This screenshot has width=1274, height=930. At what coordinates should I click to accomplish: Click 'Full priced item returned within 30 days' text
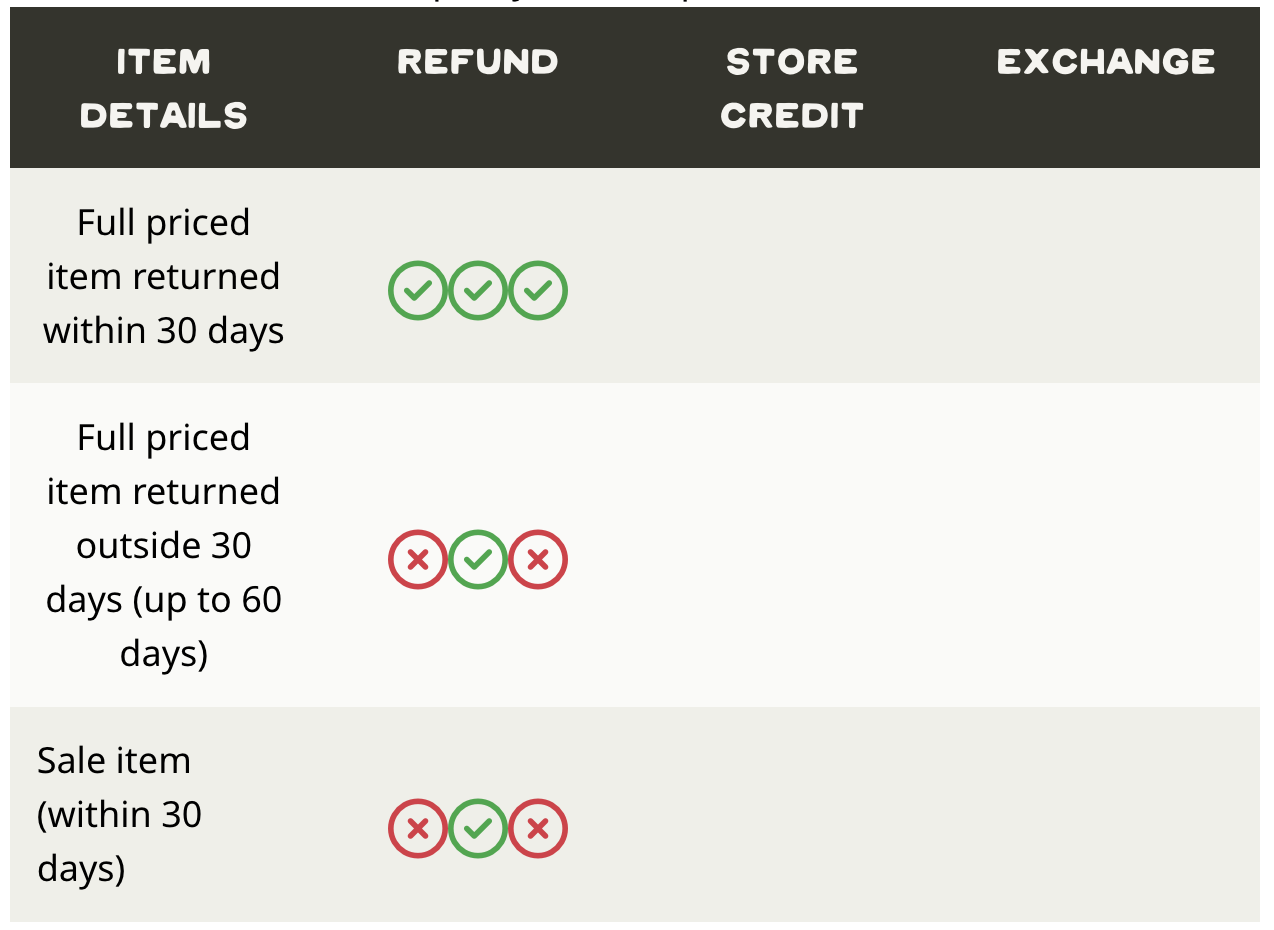coord(164,276)
